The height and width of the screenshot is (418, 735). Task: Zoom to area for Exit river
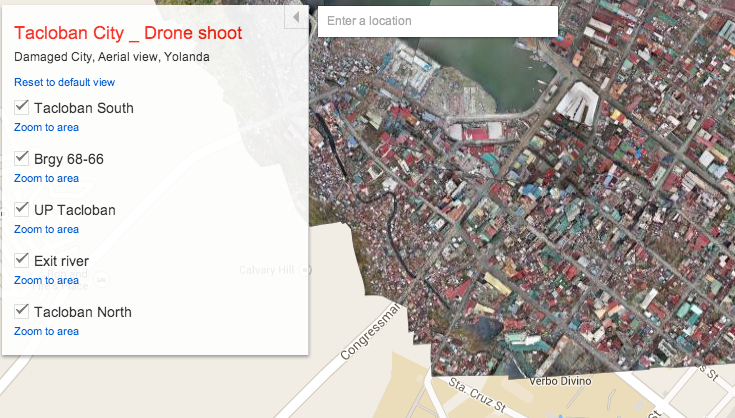46,280
